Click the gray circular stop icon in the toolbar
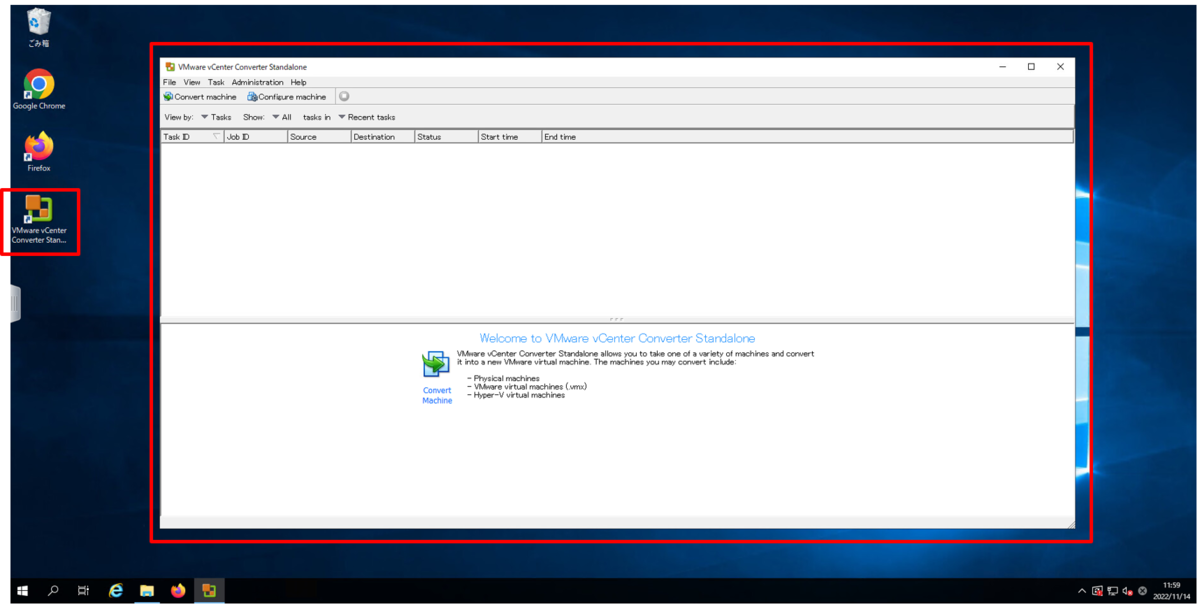 coord(344,97)
